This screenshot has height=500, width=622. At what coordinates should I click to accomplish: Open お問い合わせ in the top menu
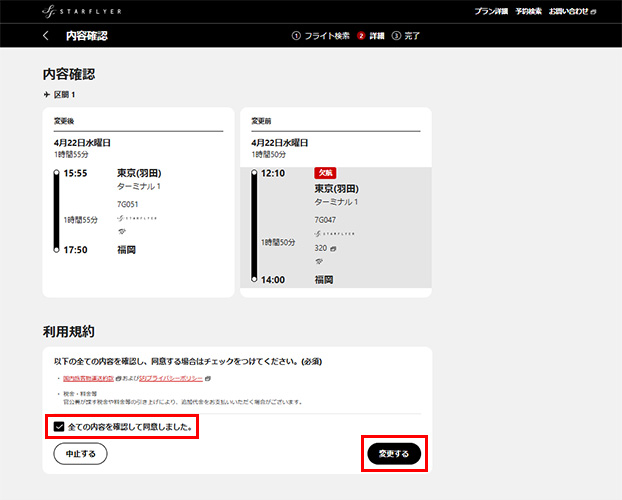coord(572,12)
